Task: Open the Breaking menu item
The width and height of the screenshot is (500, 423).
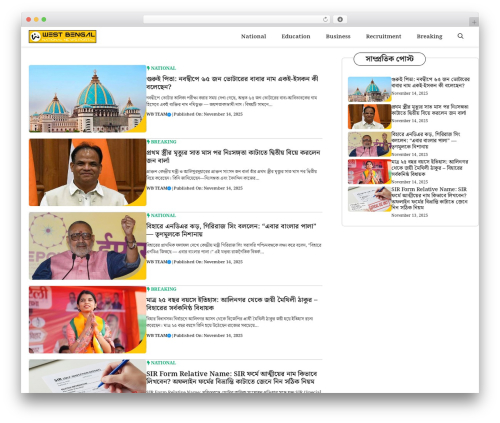Action: click(x=429, y=36)
